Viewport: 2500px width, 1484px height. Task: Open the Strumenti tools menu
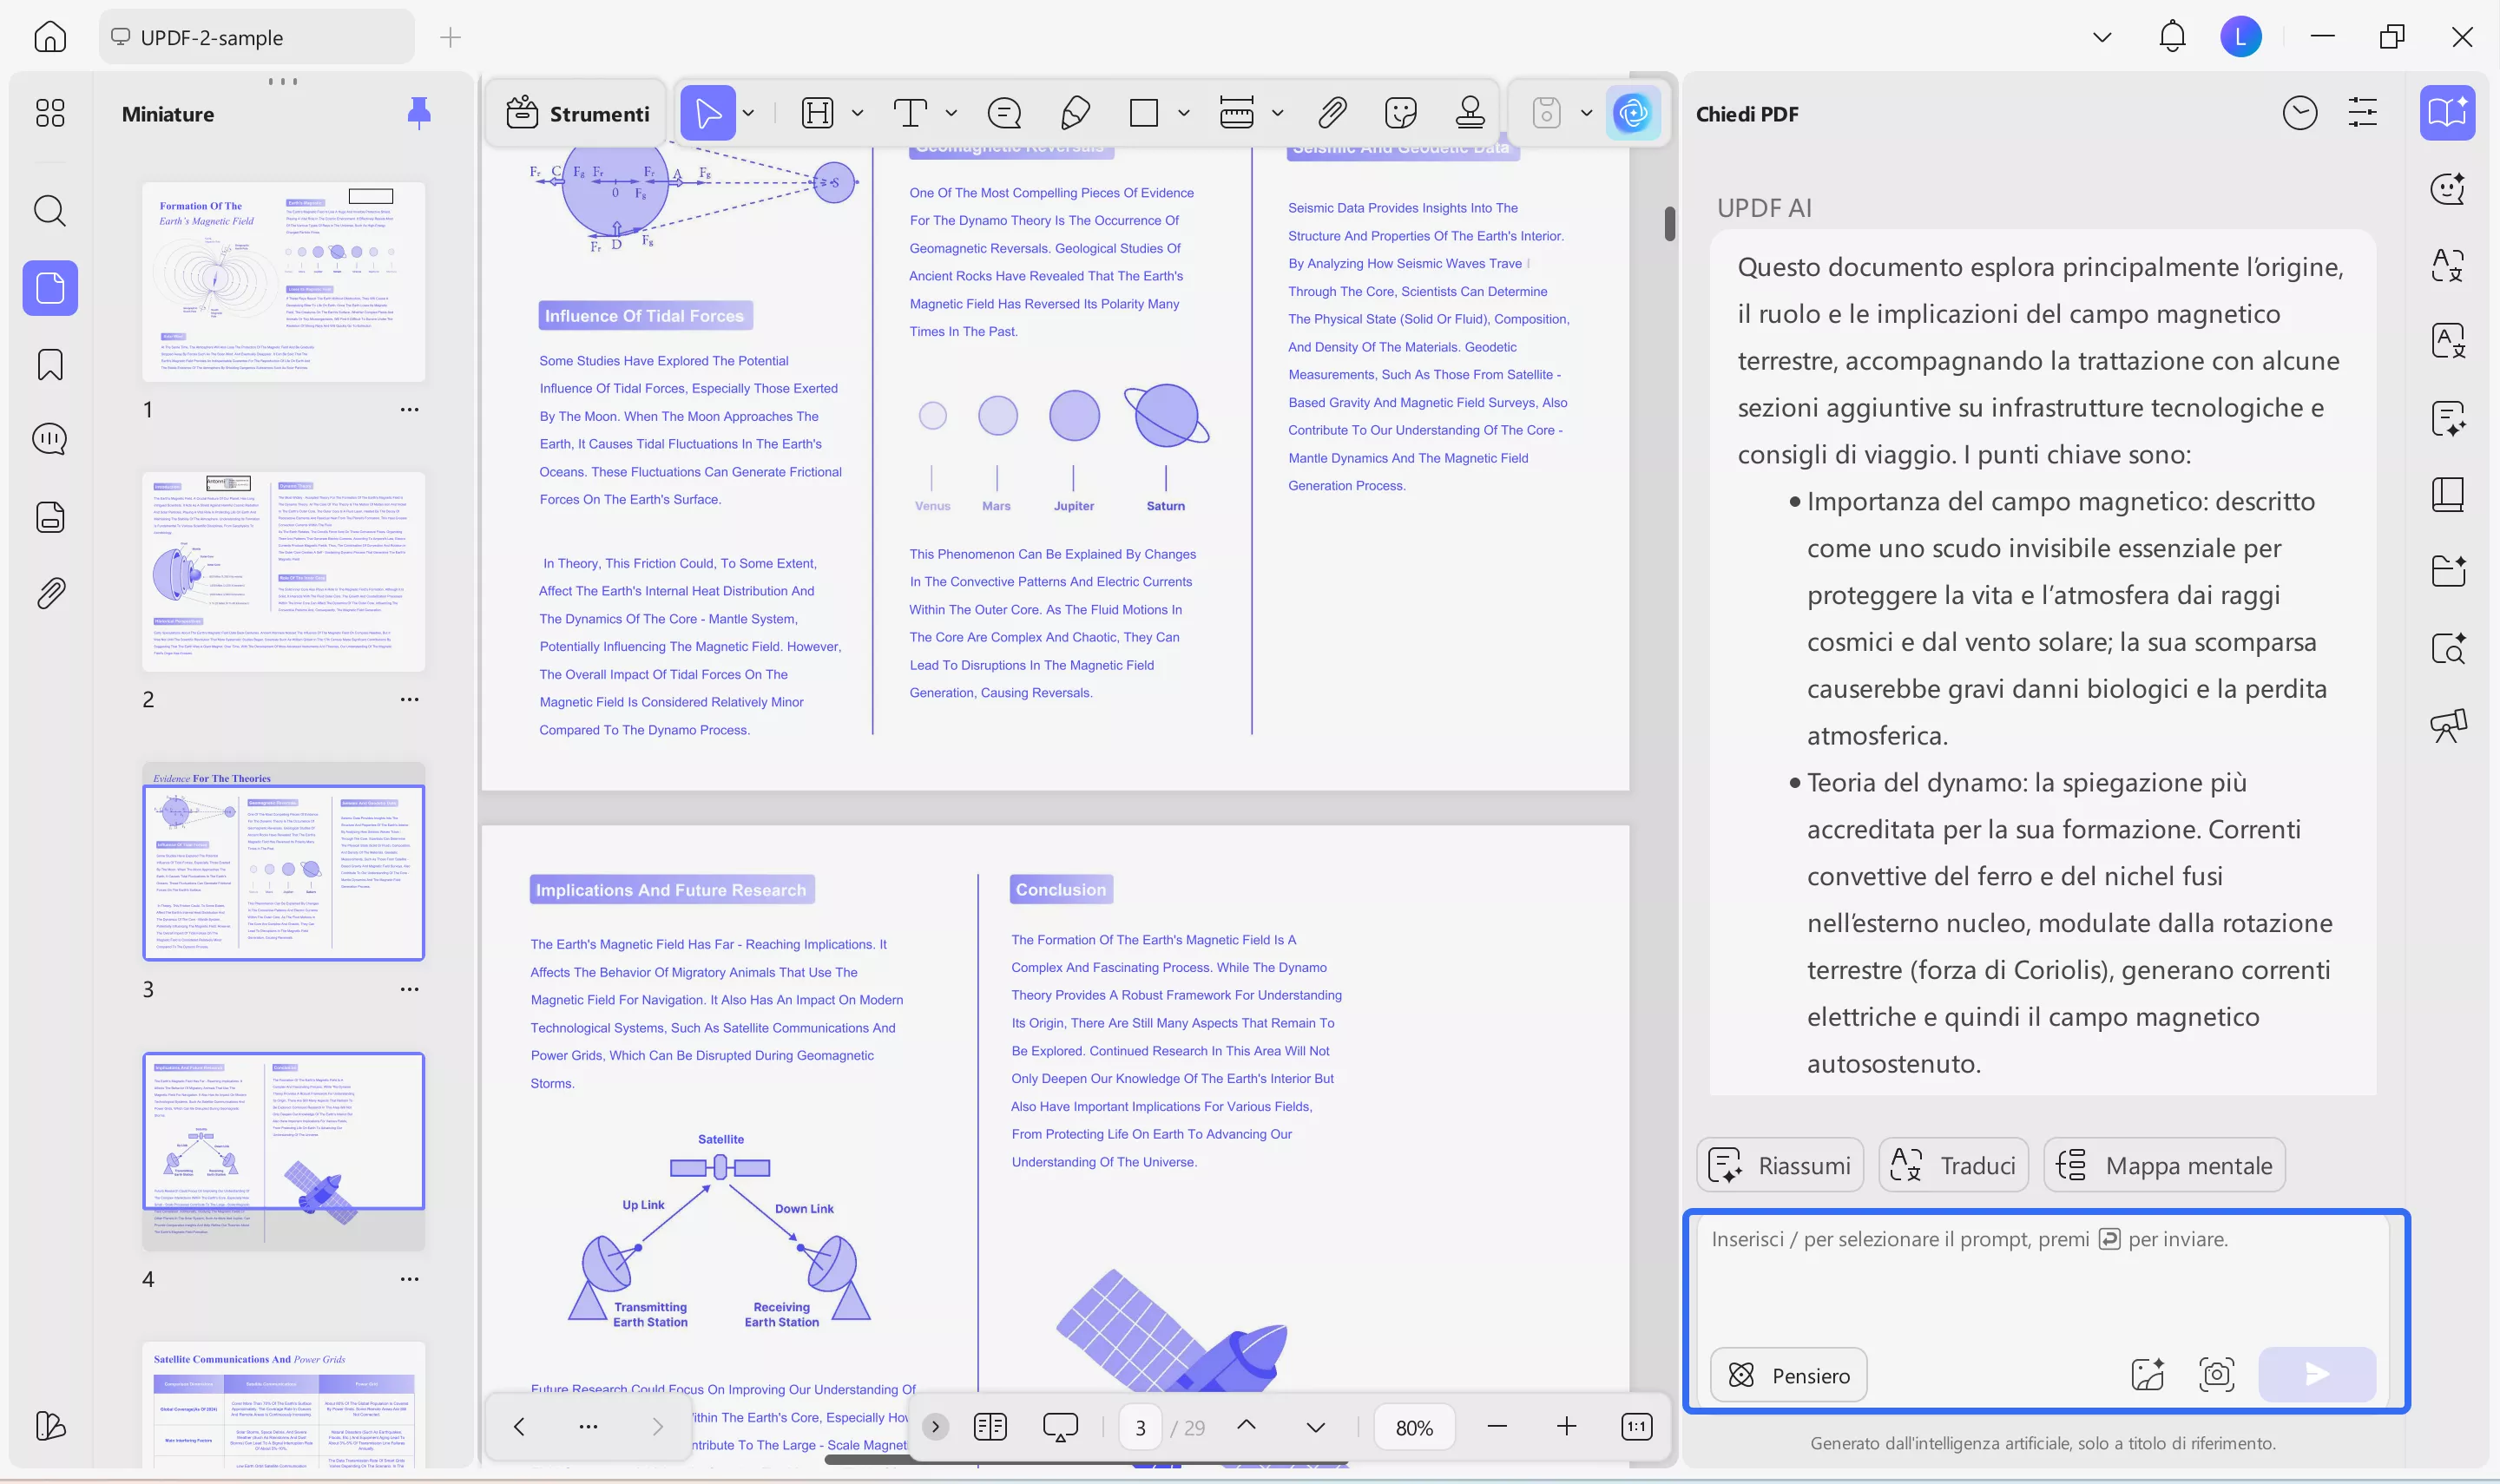tap(578, 113)
